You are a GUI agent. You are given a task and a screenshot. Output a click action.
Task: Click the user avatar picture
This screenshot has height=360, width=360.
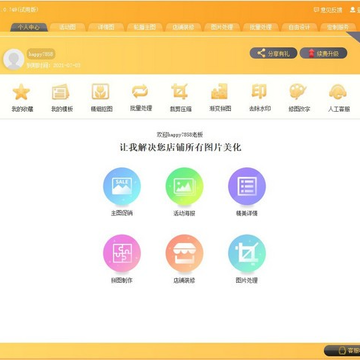point(14,59)
